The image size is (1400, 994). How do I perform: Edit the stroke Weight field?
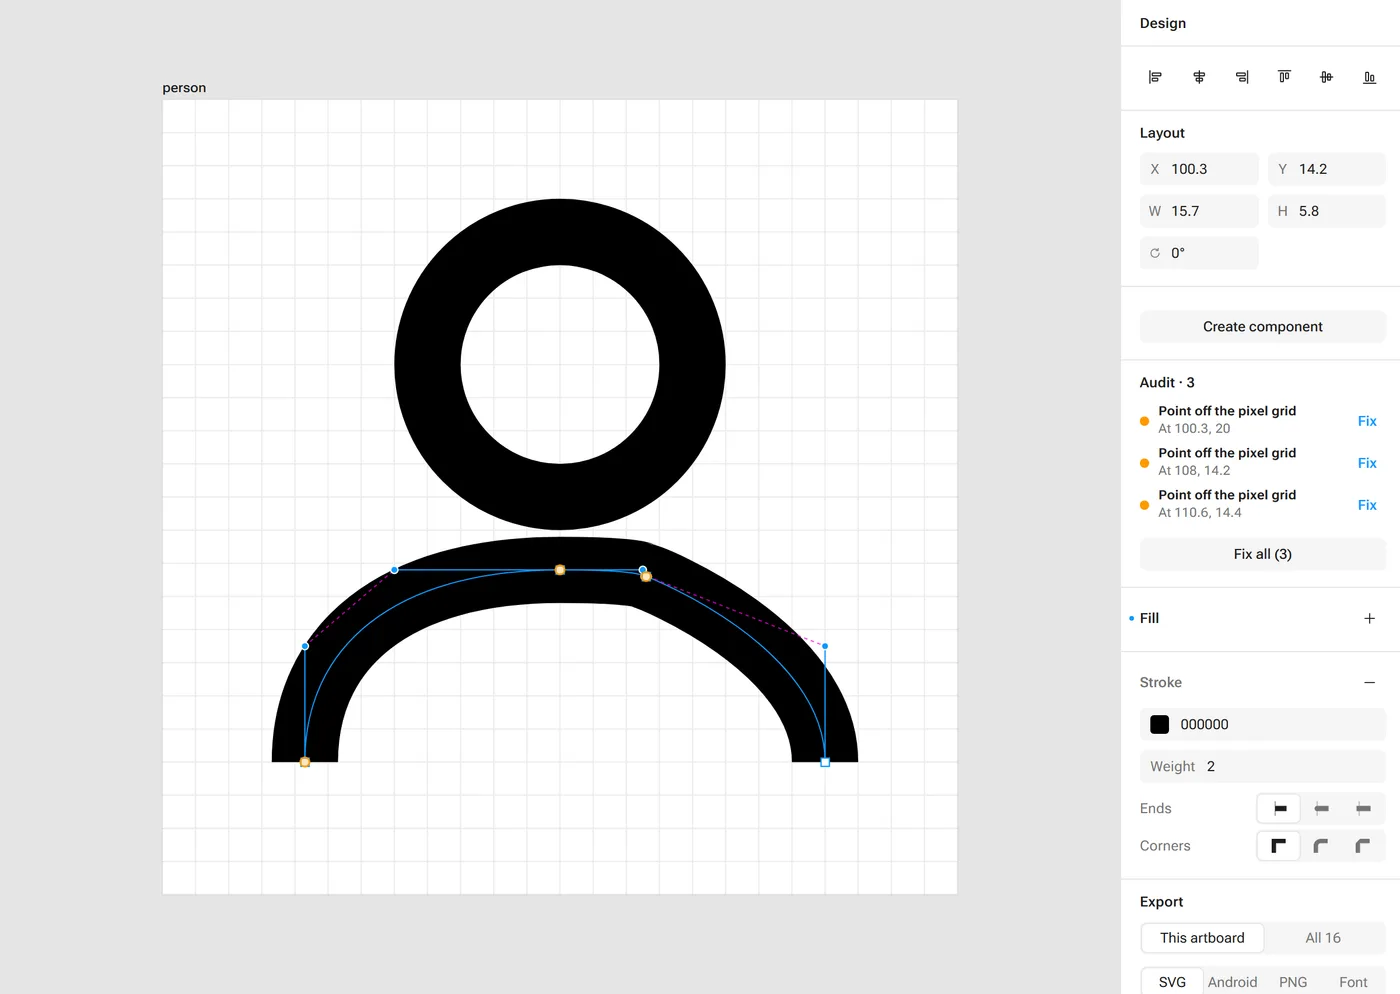[x=1263, y=766]
